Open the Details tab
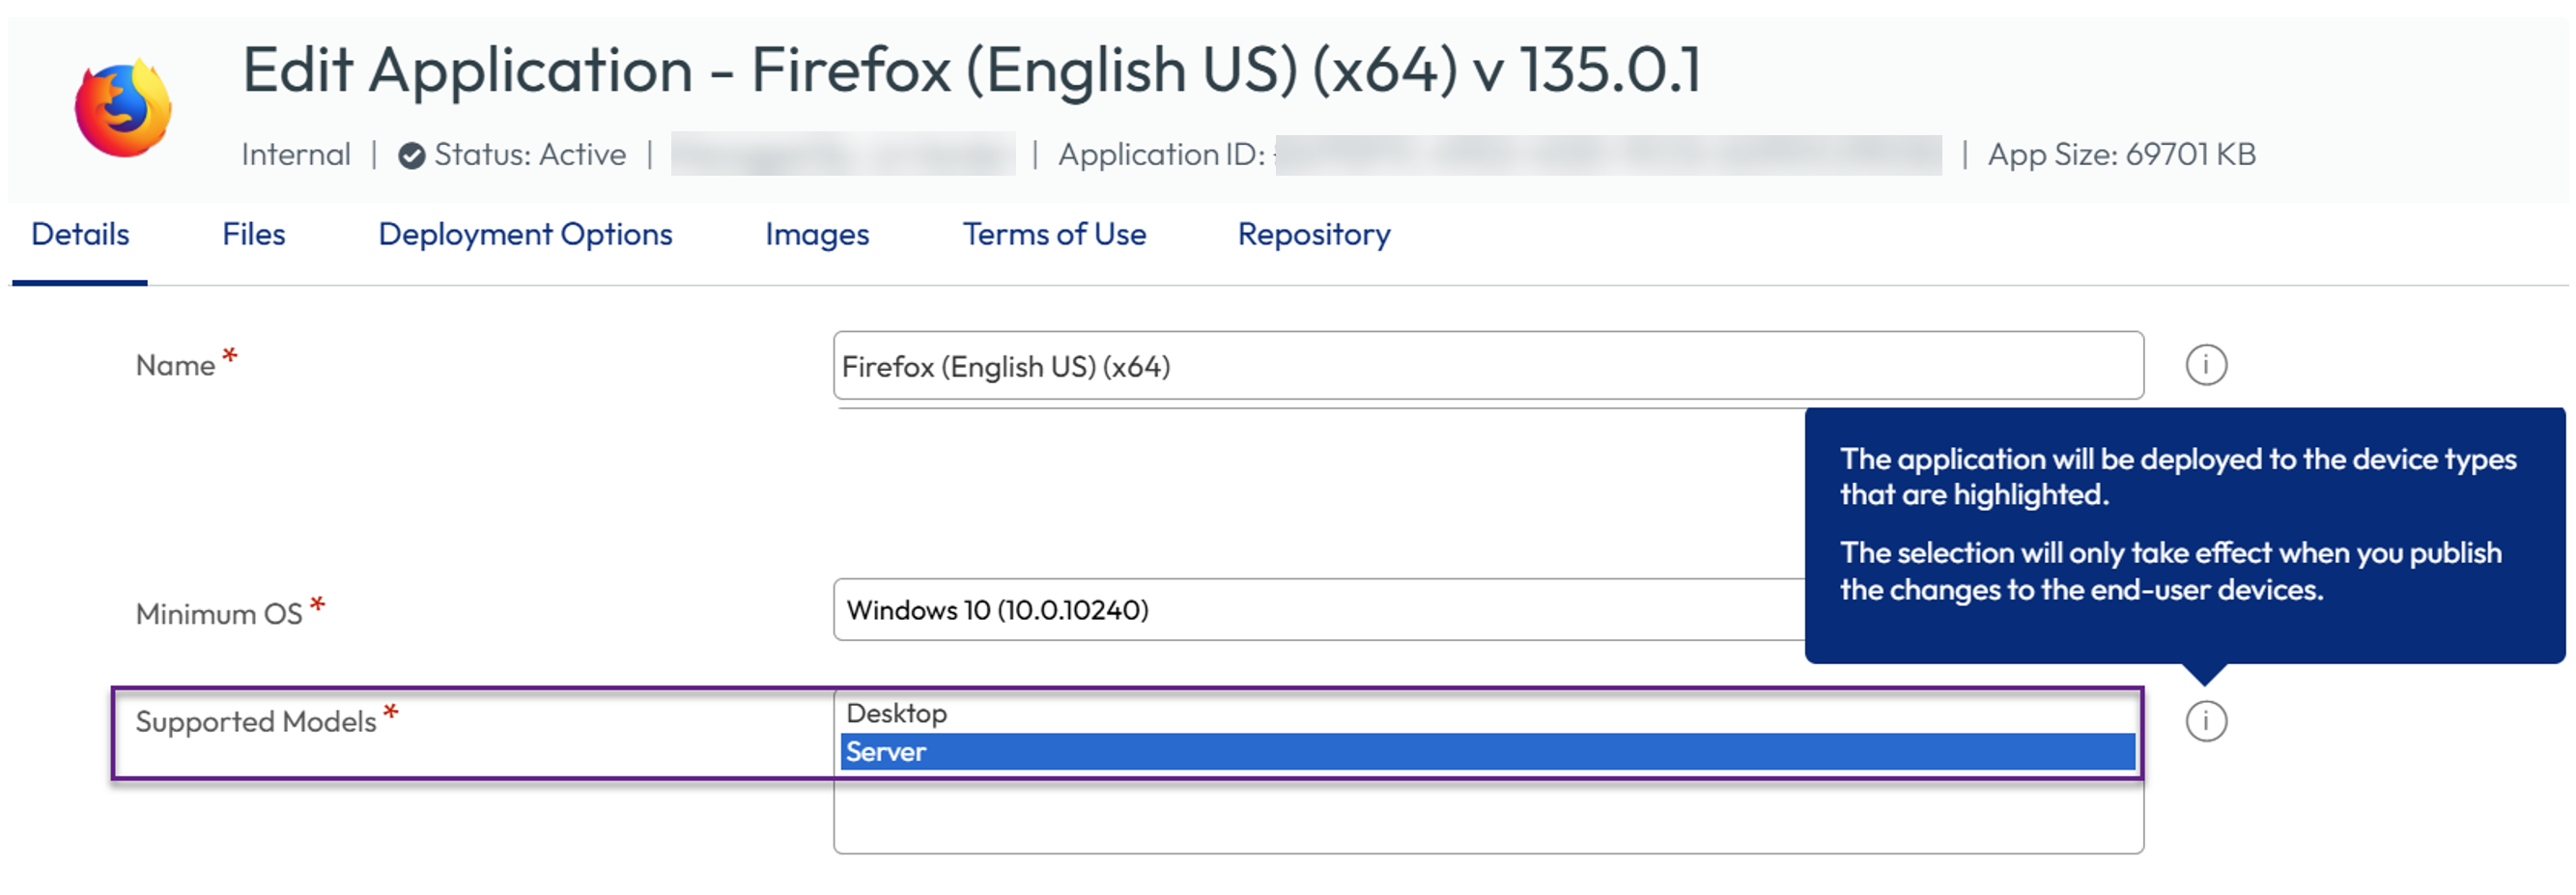The image size is (2576, 895). [x=80, y=234]
